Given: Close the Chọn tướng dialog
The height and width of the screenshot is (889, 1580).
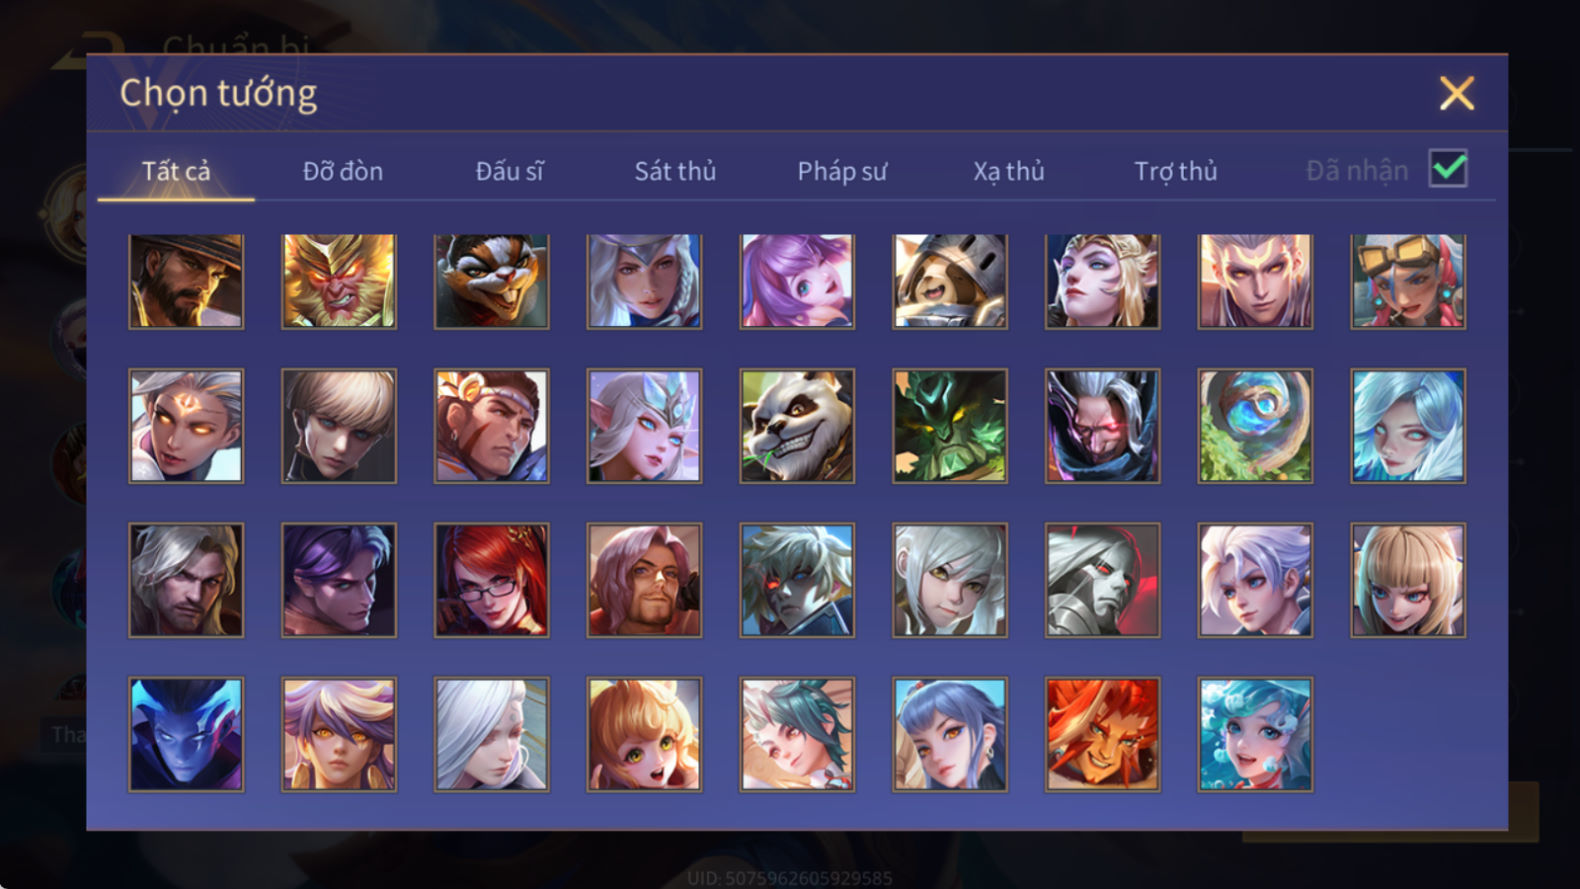Looking at the screenshot, I should point(1457,93).
